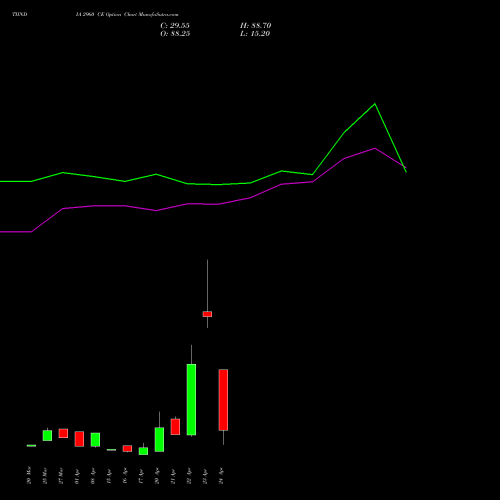The image size is (500, 500).
Task: Select the peak of the purple line
Action: pos(375,148)
